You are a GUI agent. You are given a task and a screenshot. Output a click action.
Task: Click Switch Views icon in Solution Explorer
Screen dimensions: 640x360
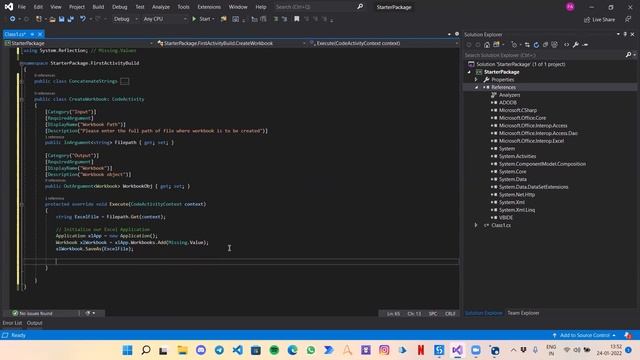497,45
